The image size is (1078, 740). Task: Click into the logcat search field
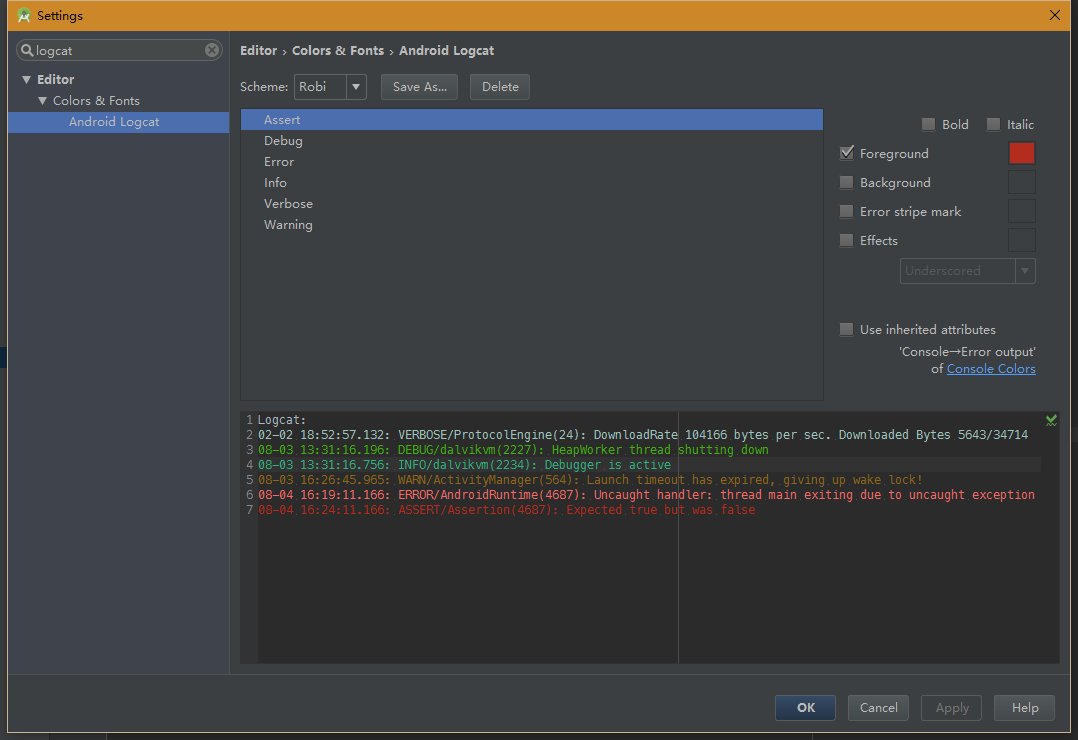[118, 50]
